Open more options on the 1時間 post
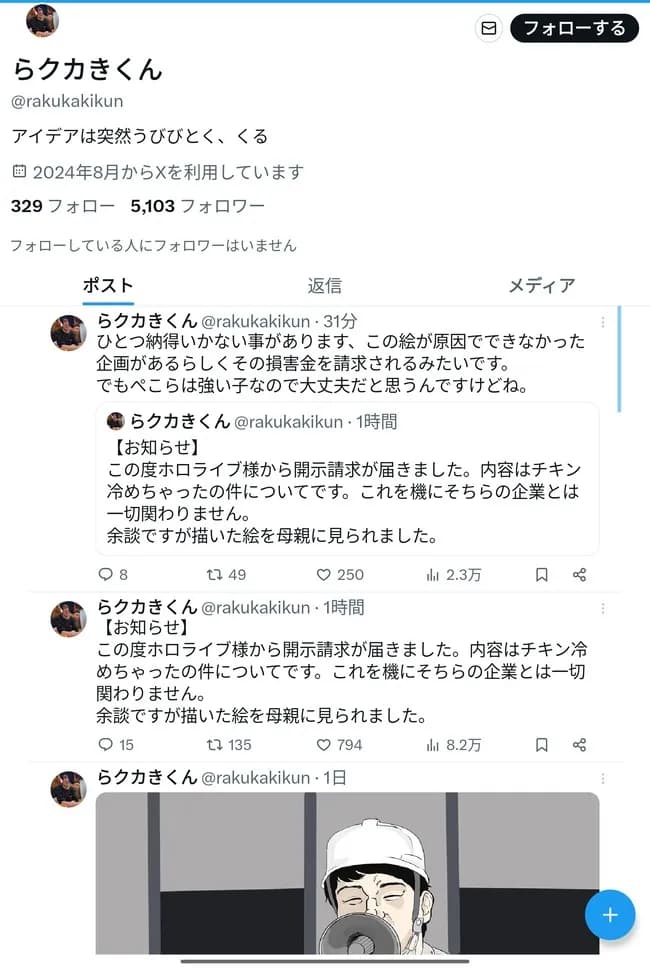Image resolution: width=650 pixels, height=969 pixels. [x=603, y=607]
